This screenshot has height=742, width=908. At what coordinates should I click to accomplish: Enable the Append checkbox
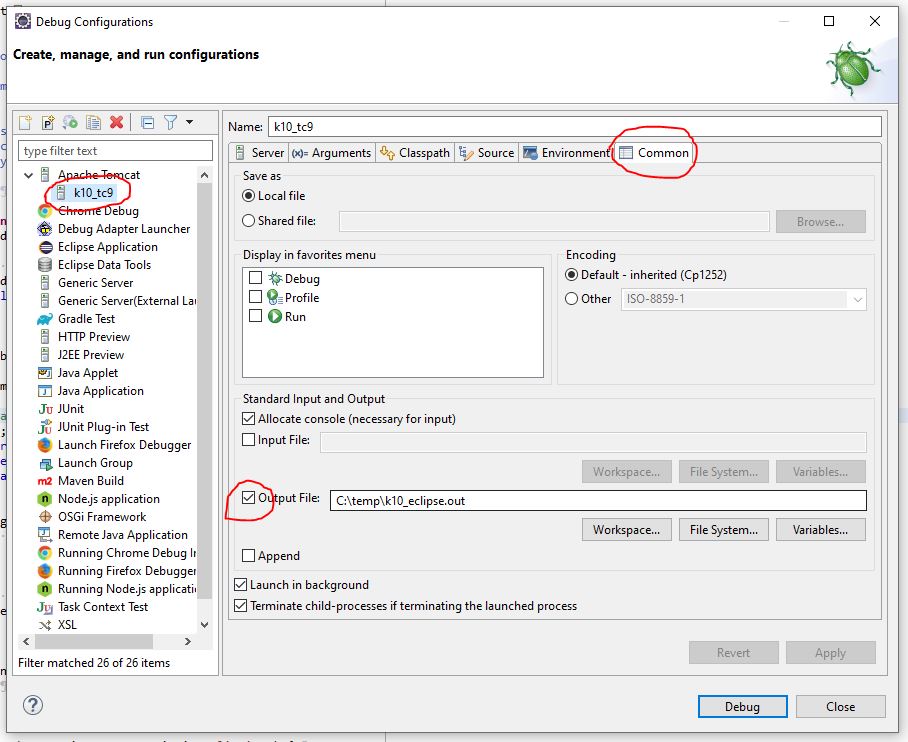pyautogui.click(x=248, y=555)
